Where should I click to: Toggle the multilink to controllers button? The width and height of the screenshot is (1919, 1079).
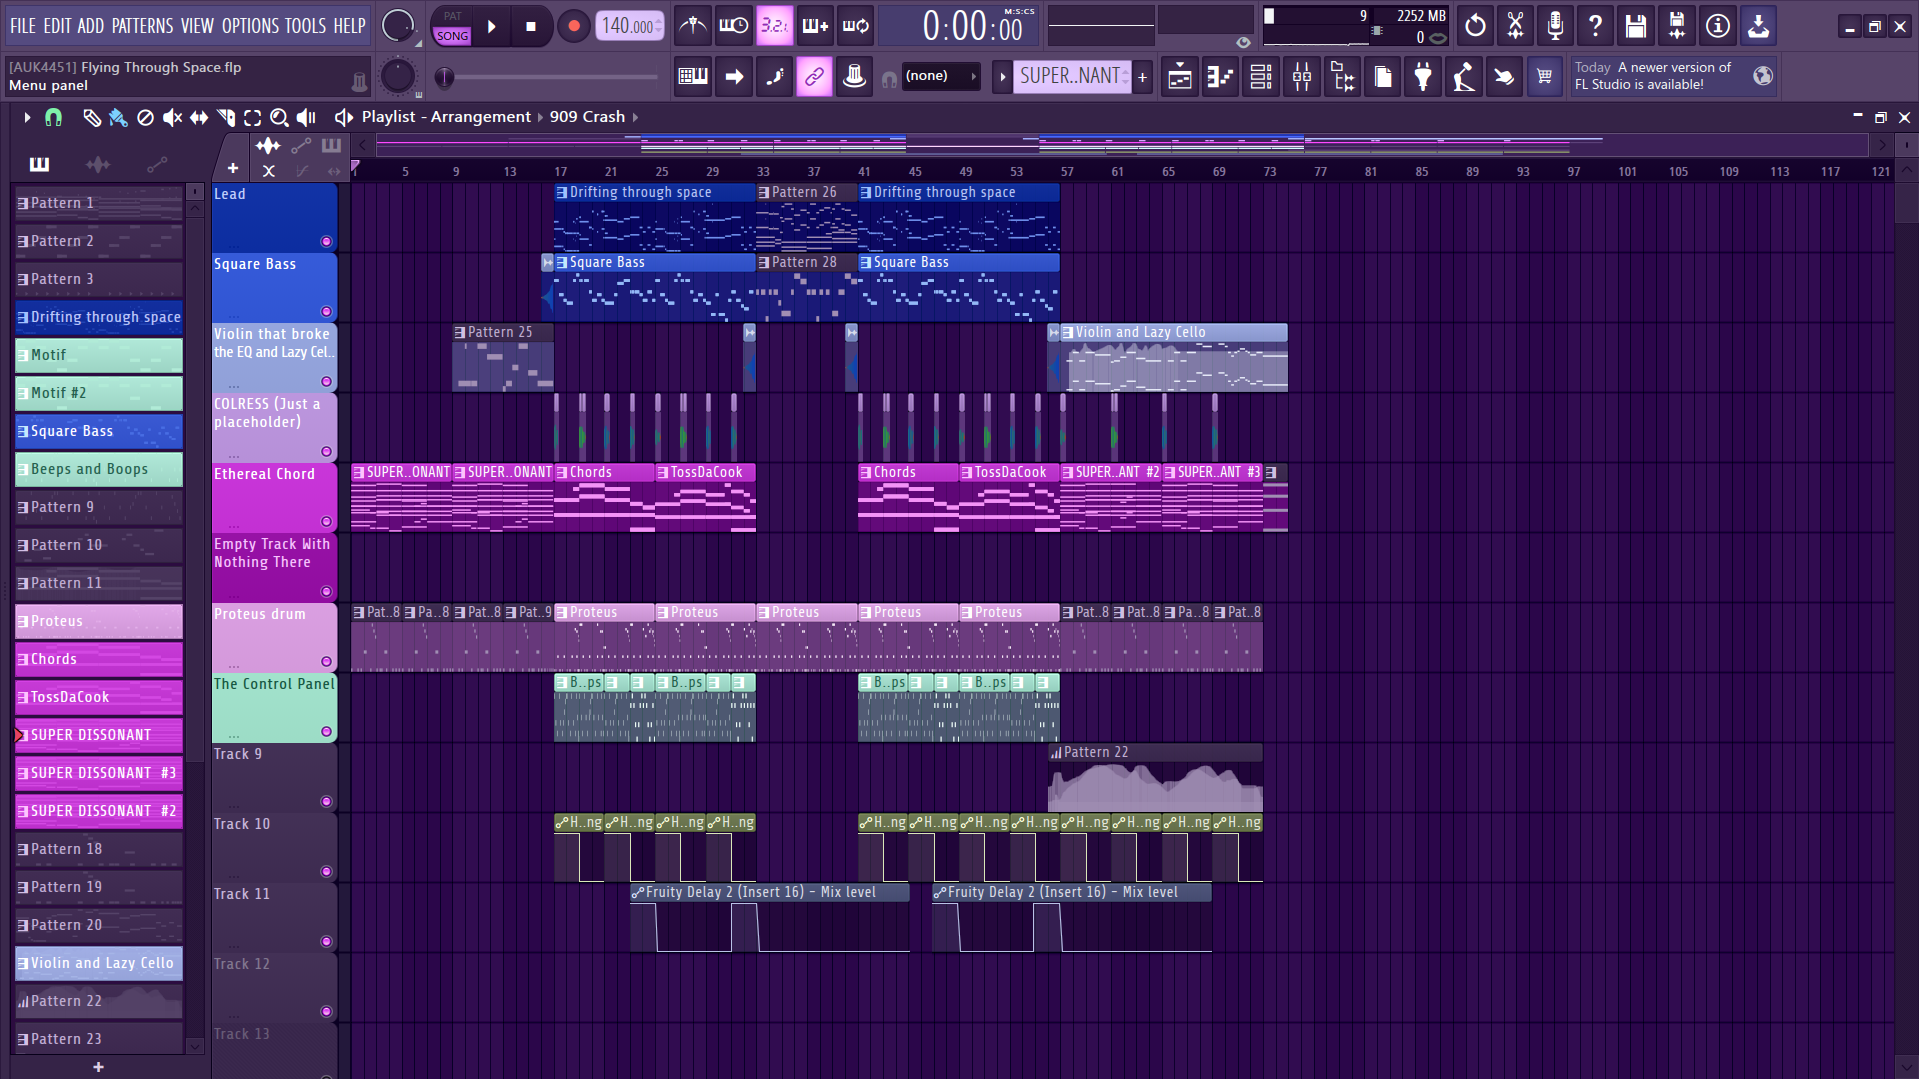click(814, 76)
